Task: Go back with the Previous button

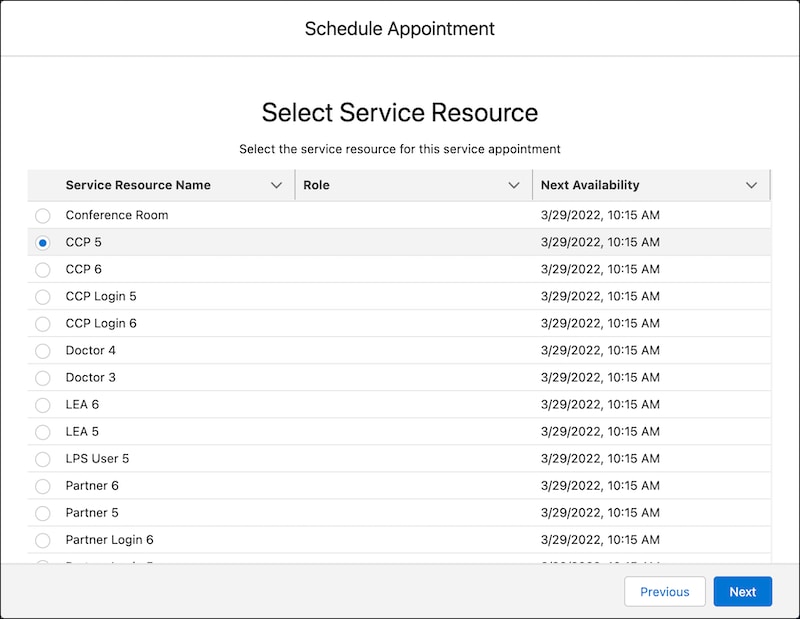Action: pos(665,592)
